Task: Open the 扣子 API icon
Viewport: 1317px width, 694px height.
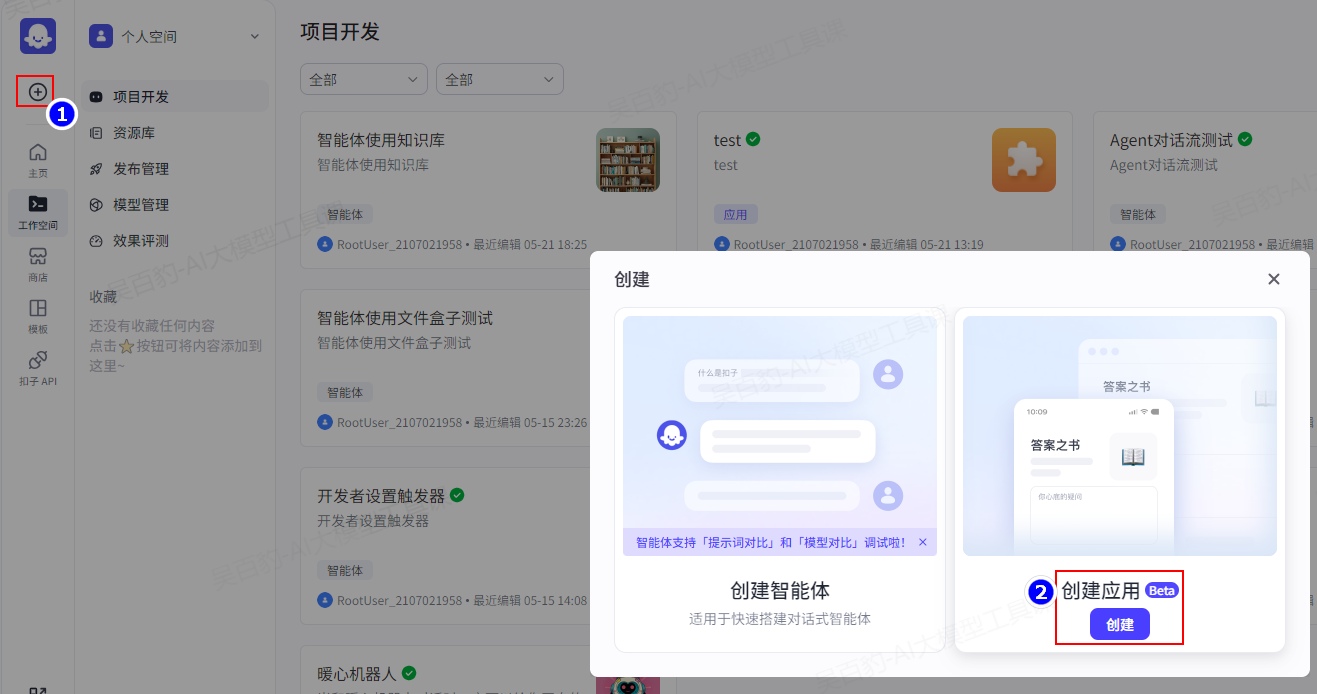Action: coord(38,367)
